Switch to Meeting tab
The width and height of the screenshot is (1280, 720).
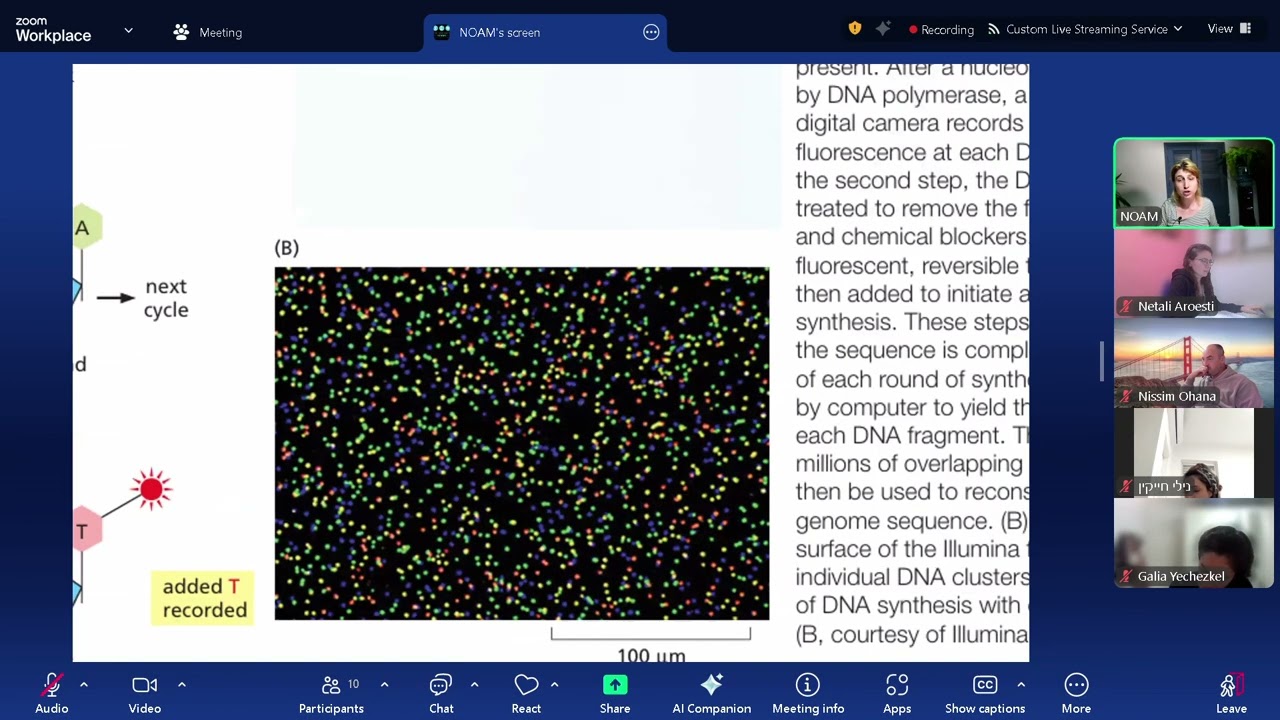point(208,32)
